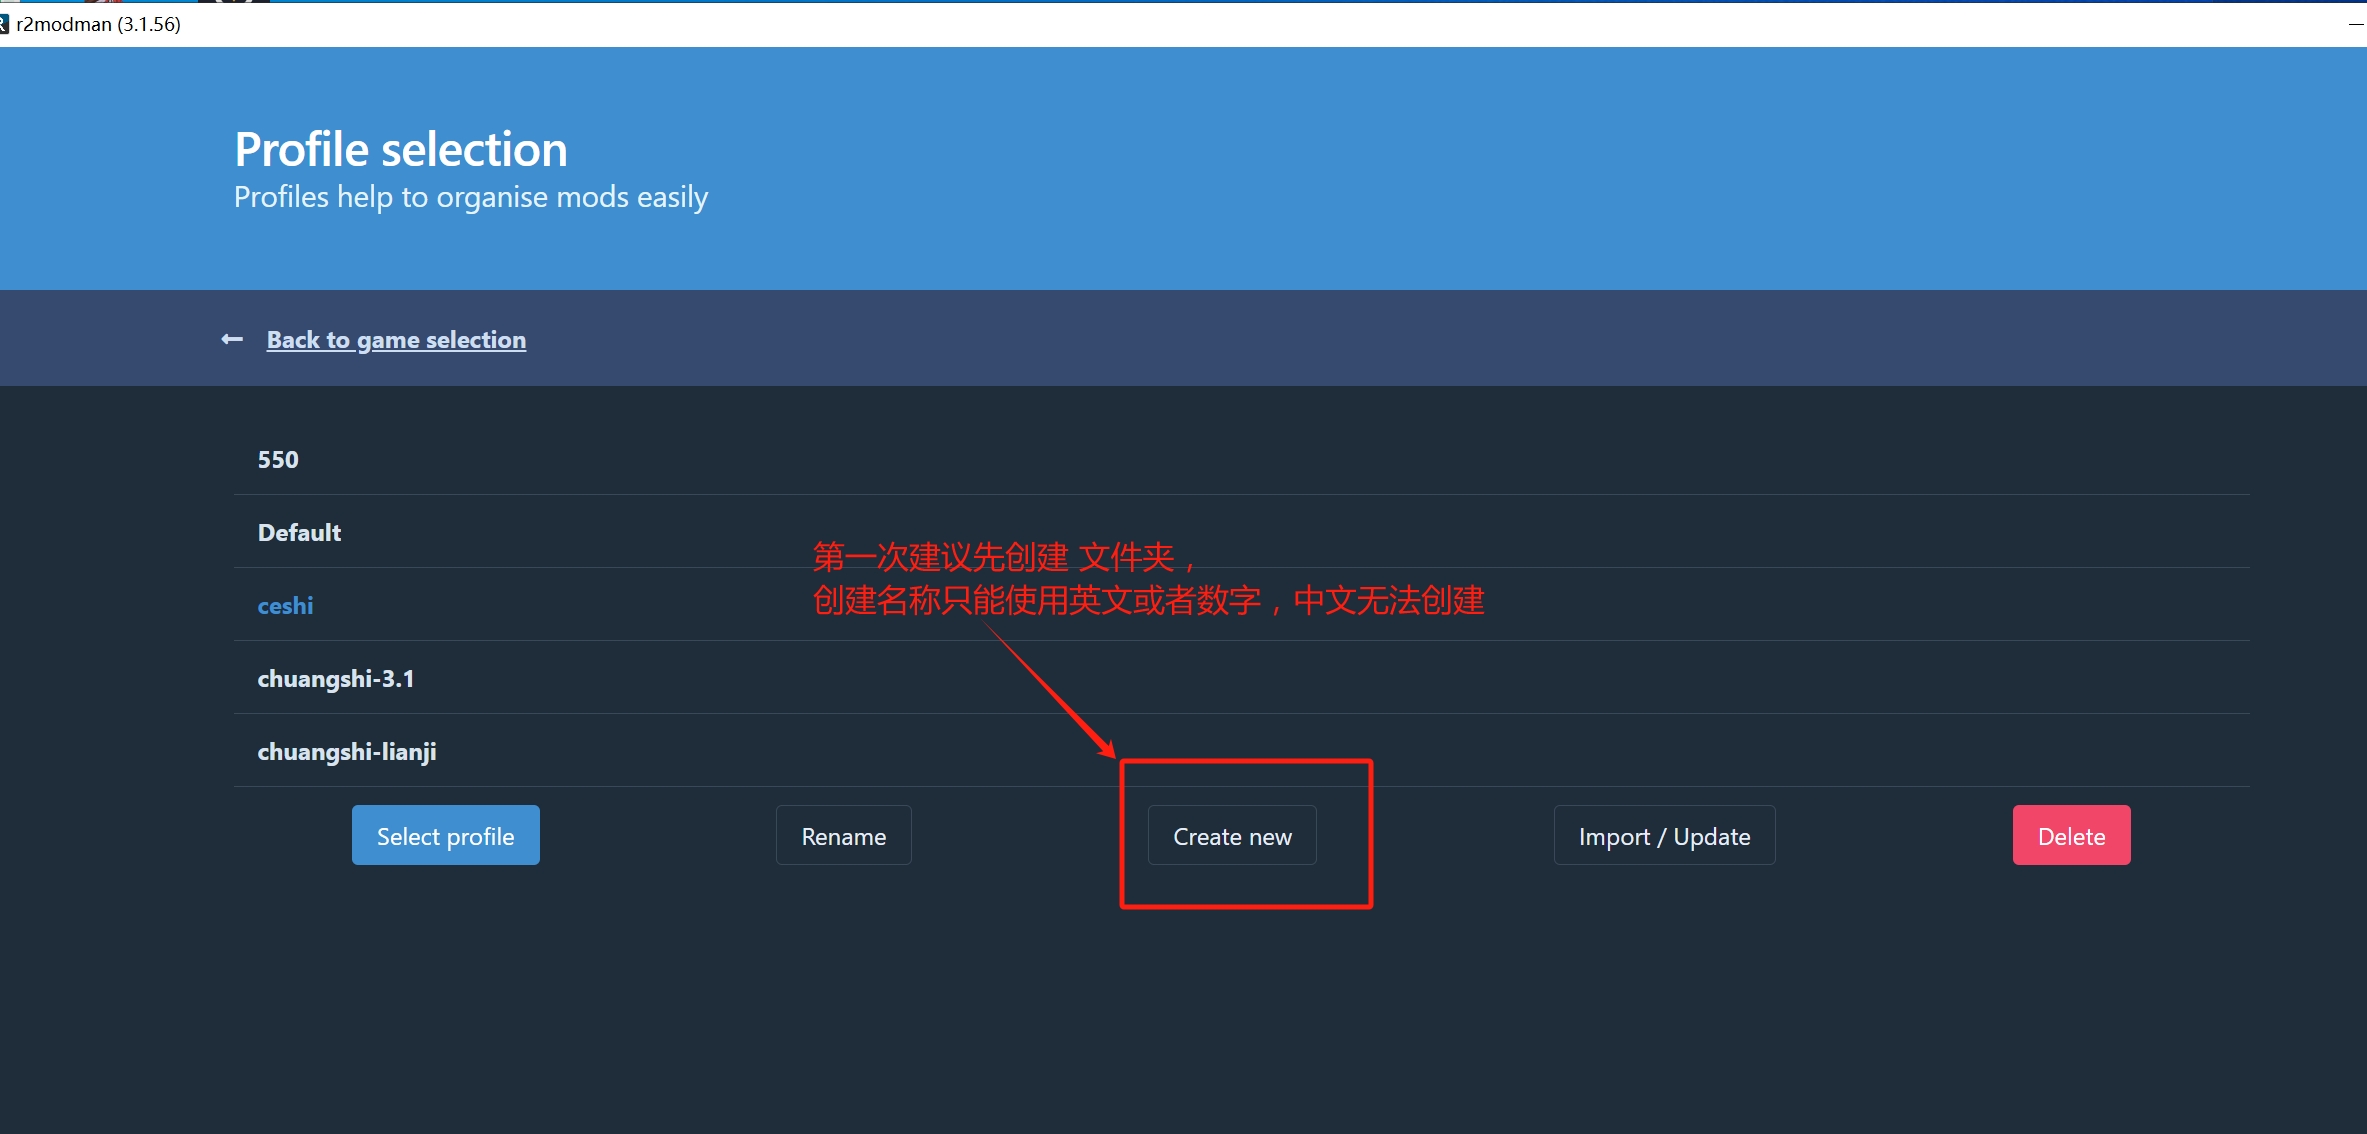Click the second line of red Chinese annotation
Screen dimensions: 2367x1134
1148,601
